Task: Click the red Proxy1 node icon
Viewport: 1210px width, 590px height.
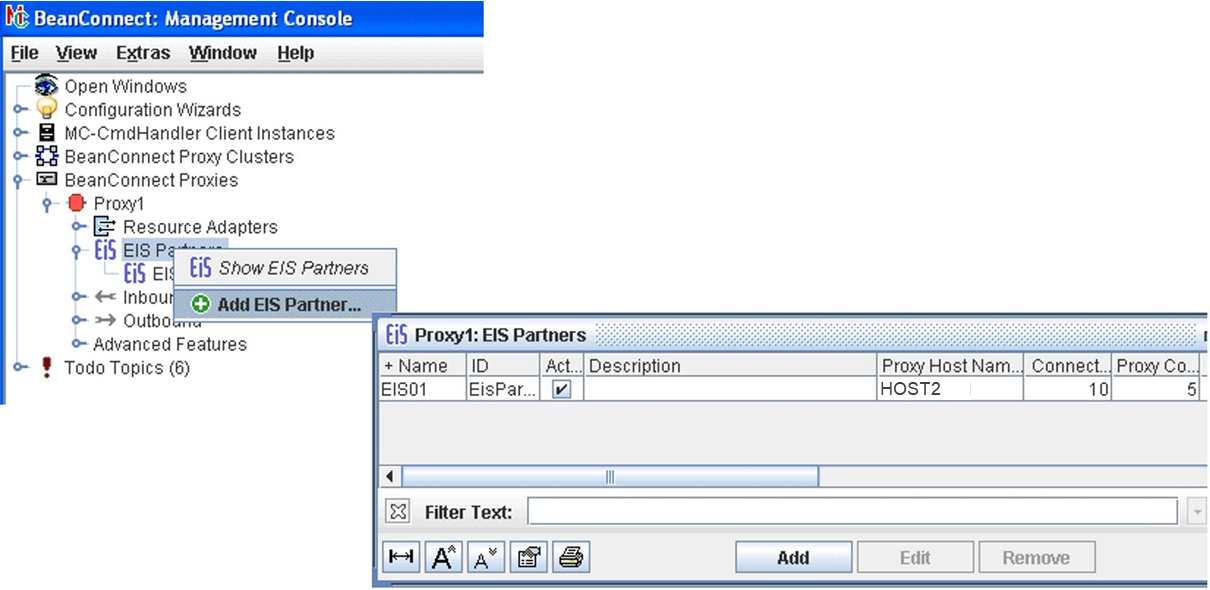Action: (x=76, y=204)
